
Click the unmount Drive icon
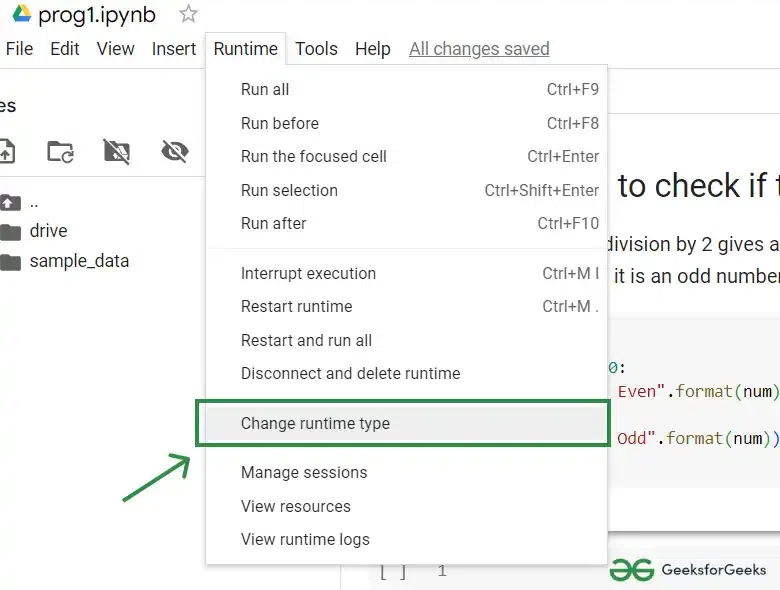coord(117,151)
